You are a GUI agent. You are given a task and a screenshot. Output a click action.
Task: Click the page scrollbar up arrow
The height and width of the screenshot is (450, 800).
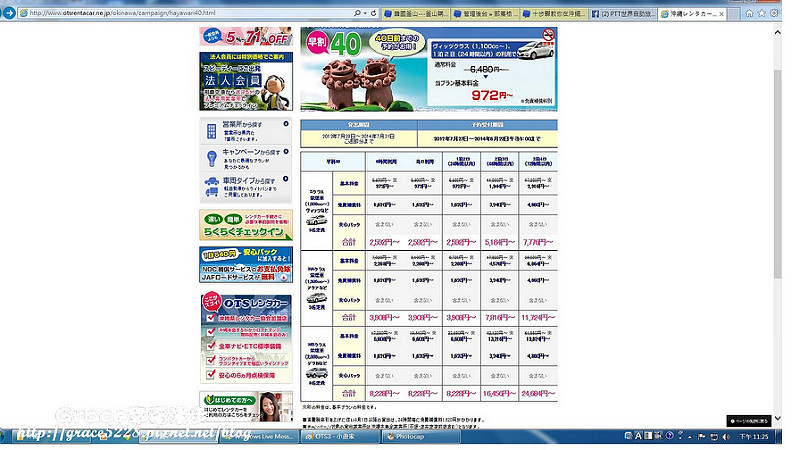777,32
